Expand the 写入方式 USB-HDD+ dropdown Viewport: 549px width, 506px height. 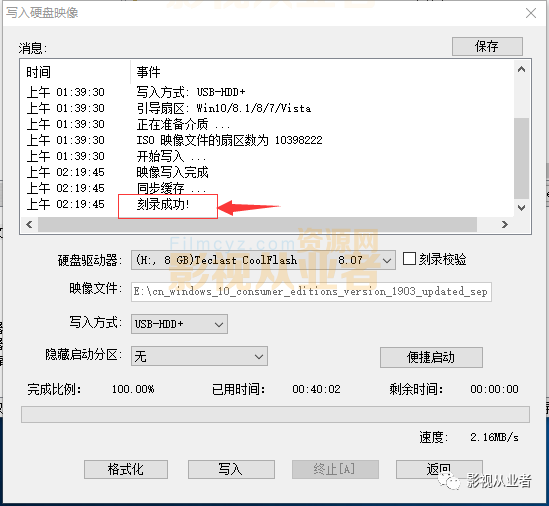(x=179, y=324)
